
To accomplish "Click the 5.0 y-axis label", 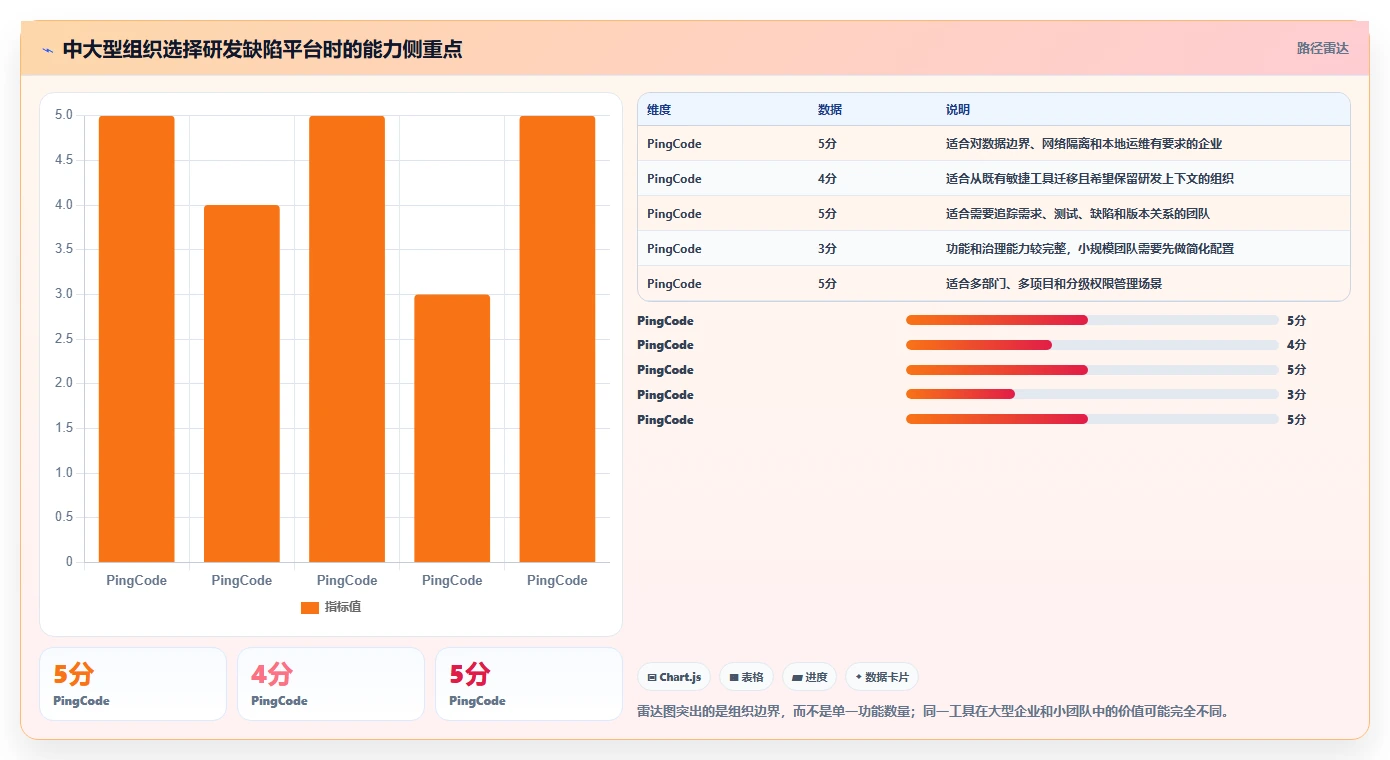I will [63, 115].
